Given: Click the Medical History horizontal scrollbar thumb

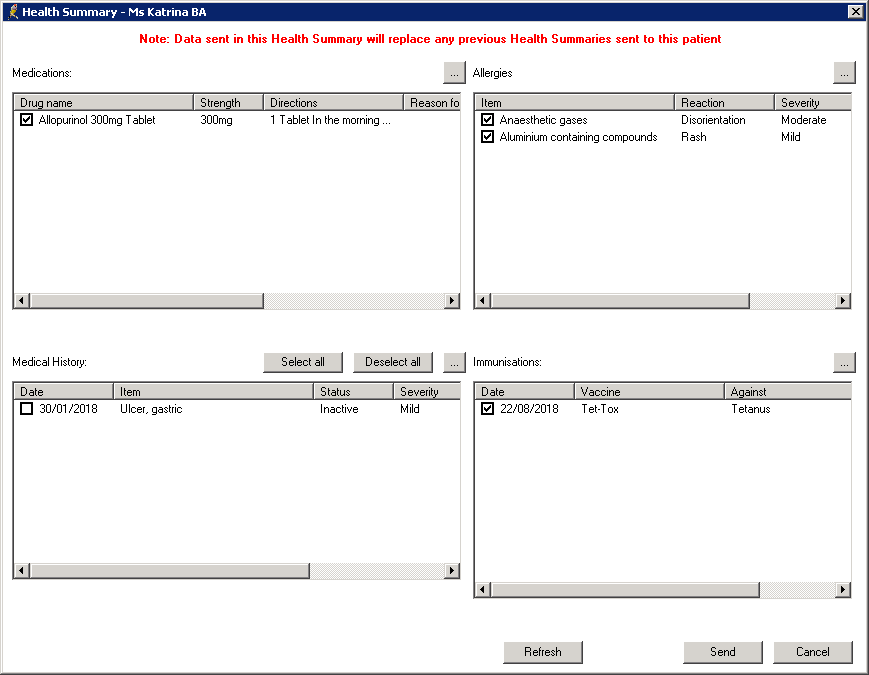Looking at the screenshot, I should (x=170, y=571).
